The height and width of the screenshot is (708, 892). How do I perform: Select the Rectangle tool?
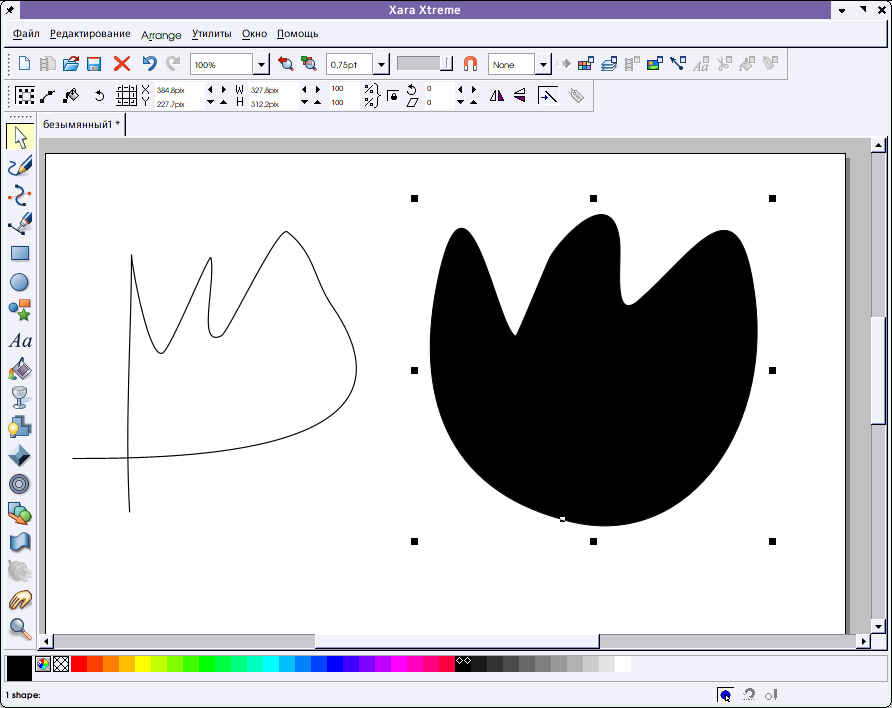tap(19, 254)
